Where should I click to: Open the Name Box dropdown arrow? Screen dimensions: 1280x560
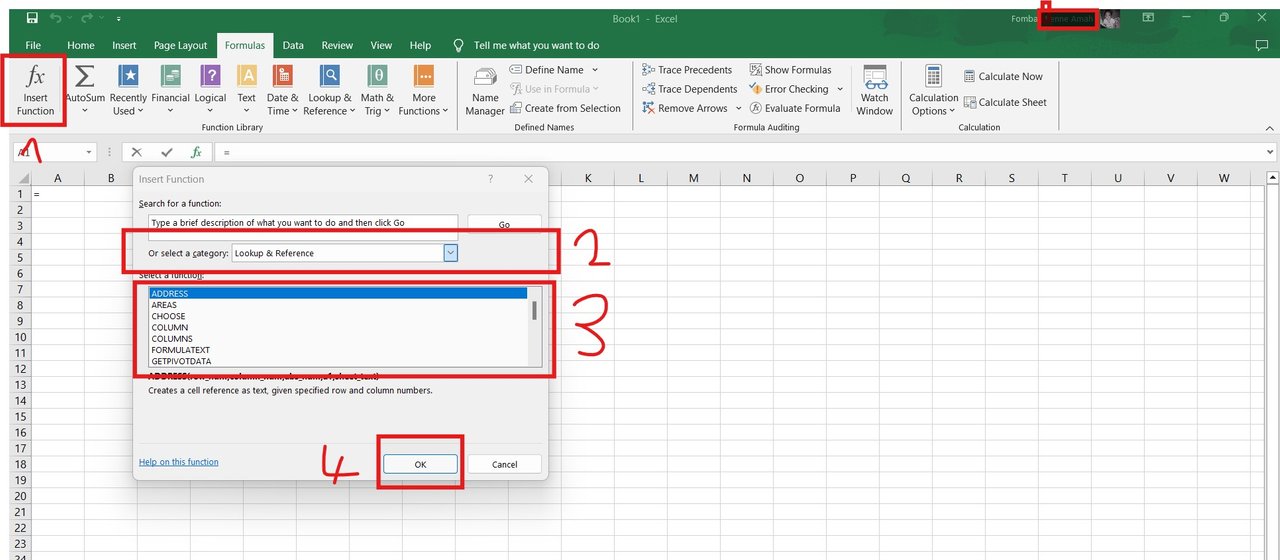click(x=89, y=152)
